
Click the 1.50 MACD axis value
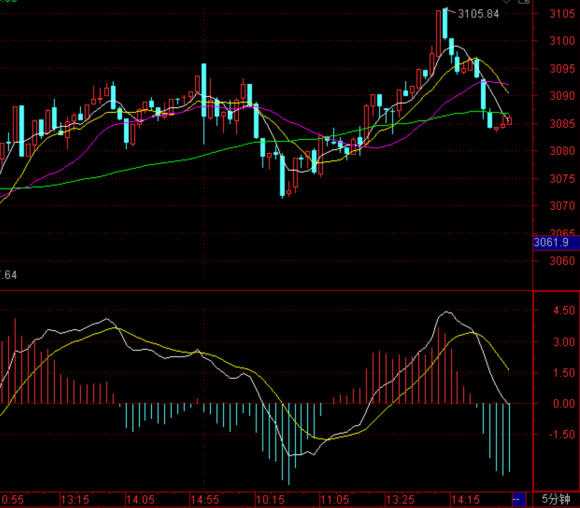pyautogui.click(x=564, y=373)
